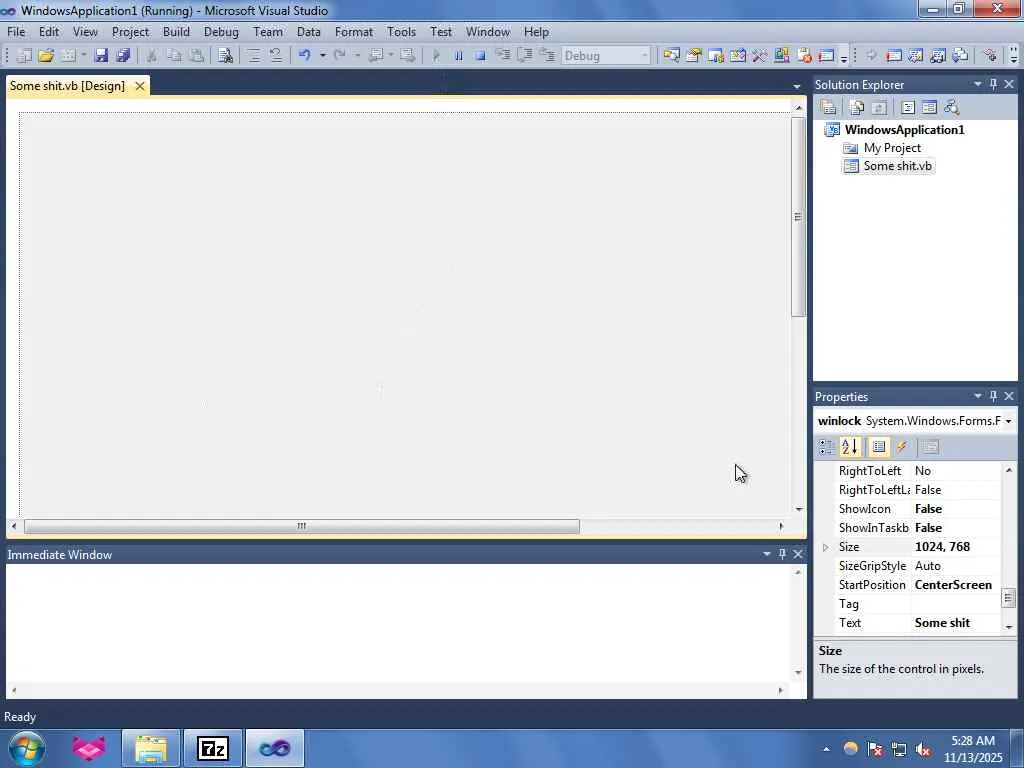Open Properties panel window position dropdown

pos(978,396)
